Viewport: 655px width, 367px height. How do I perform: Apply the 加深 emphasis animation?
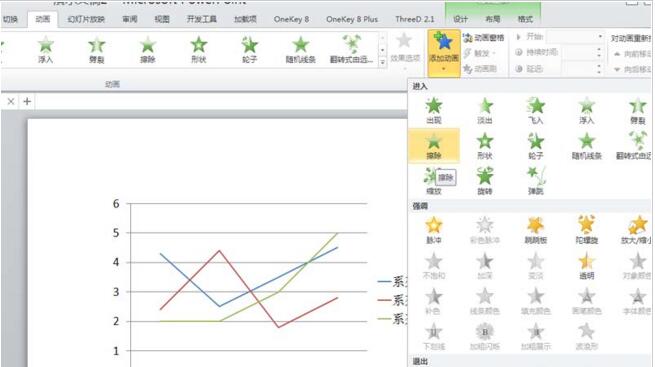click(485, 266)
